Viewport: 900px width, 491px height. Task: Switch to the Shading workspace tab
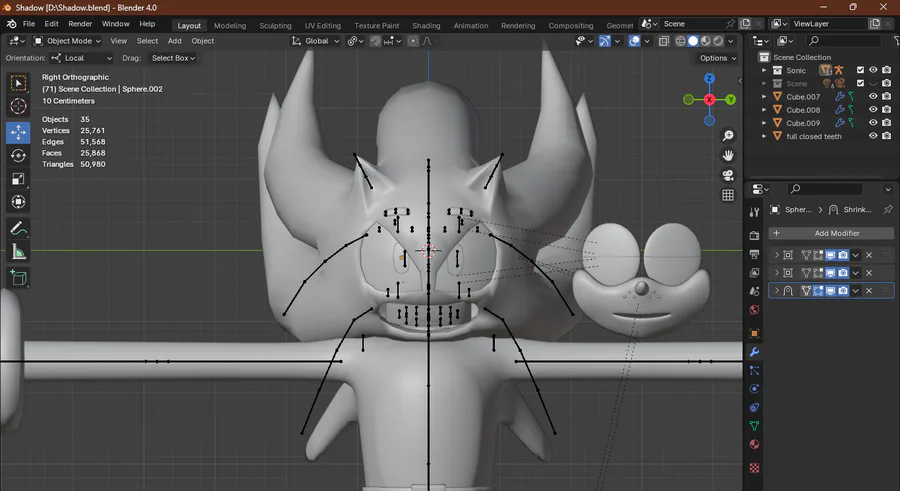pyautogui.click(x=426, y=25)
